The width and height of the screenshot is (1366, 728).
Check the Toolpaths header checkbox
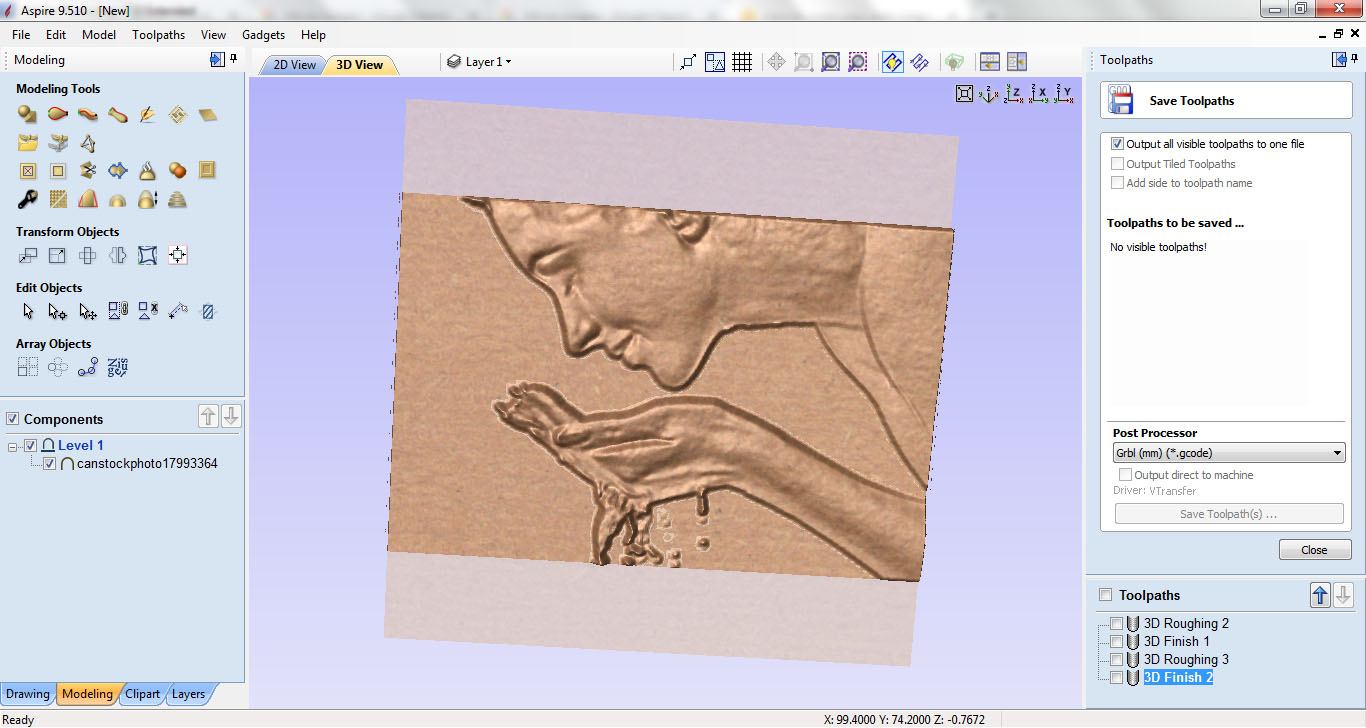point(1106,595)
